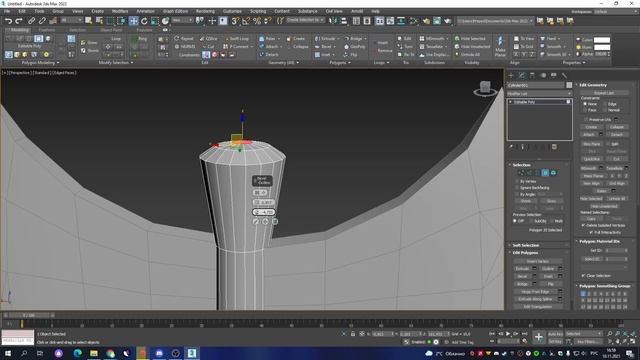Open the Workspaces dropdown
Viewport: 640px width, 360px height.
614,11
